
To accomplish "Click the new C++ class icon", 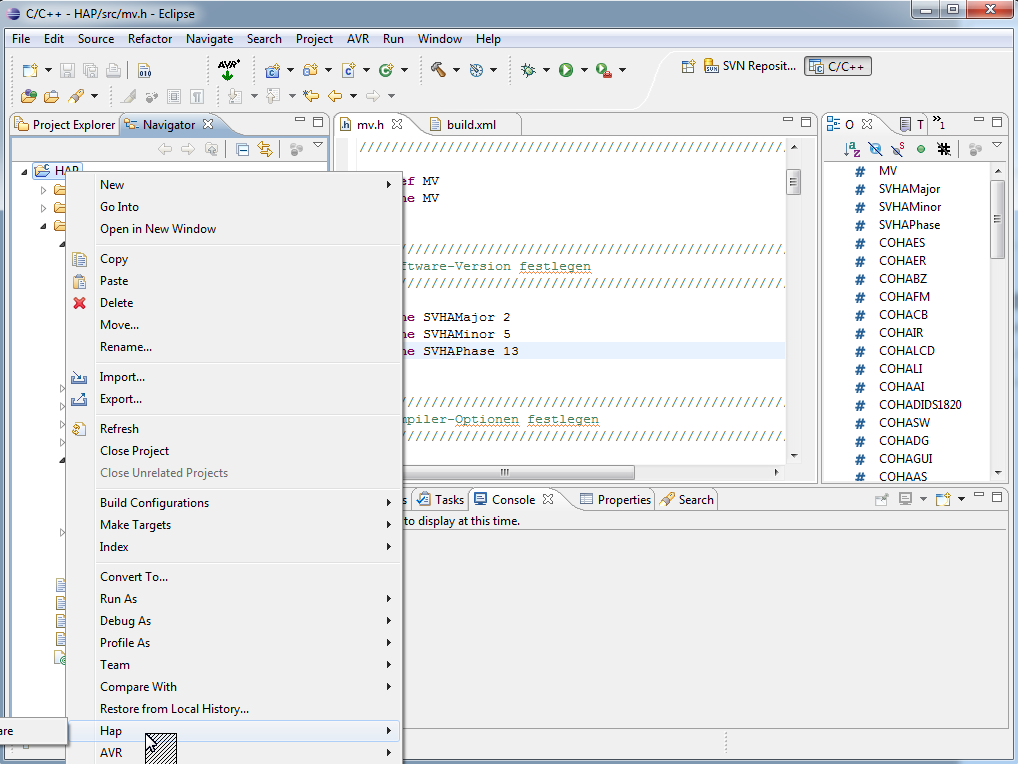I will coord(386,70).
